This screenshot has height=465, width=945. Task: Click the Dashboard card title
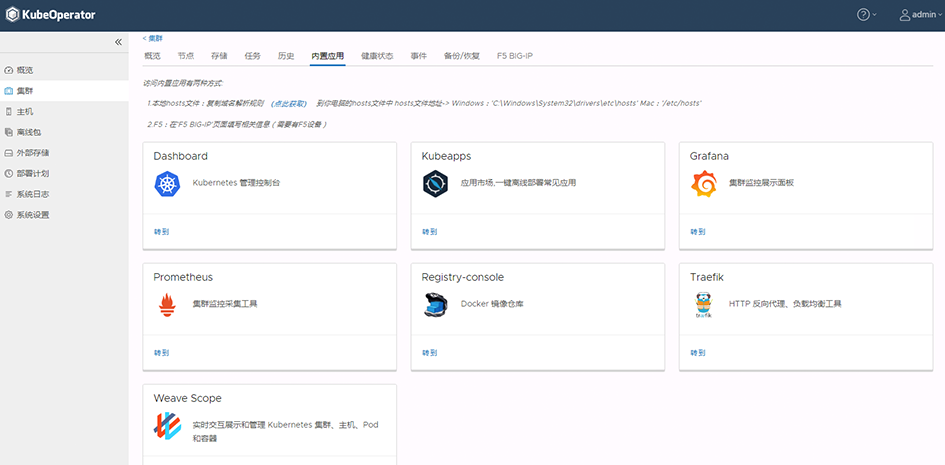(180, 156)
